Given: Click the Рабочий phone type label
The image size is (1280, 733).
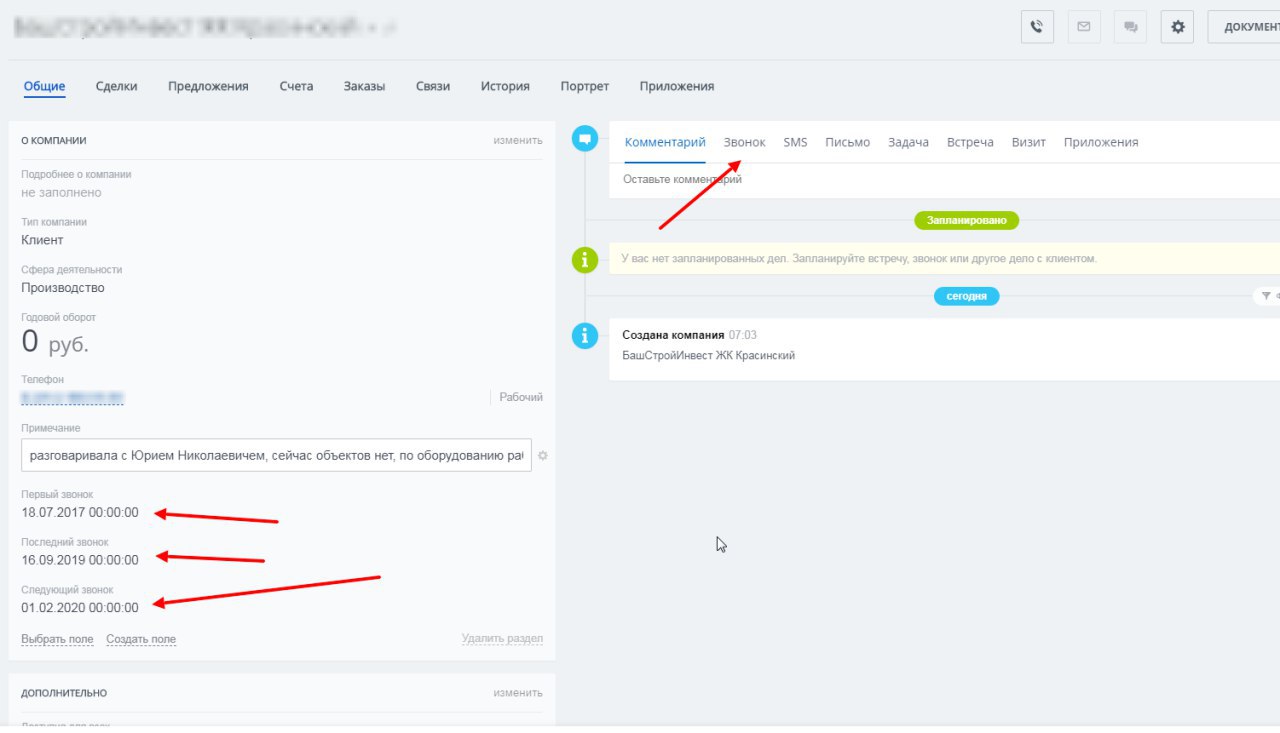Looking at the screenshot, I should [521, 397].
